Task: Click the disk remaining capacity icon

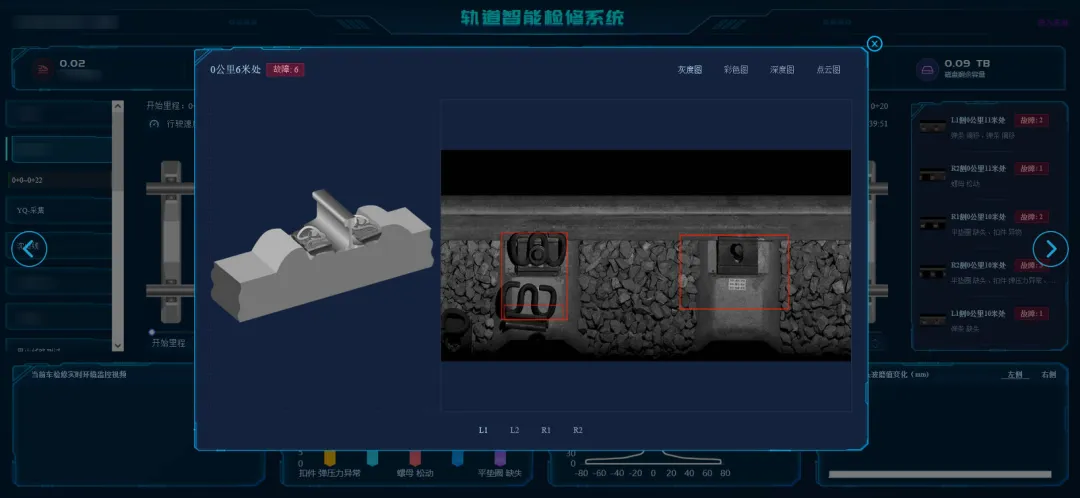Action: (926, 69)
